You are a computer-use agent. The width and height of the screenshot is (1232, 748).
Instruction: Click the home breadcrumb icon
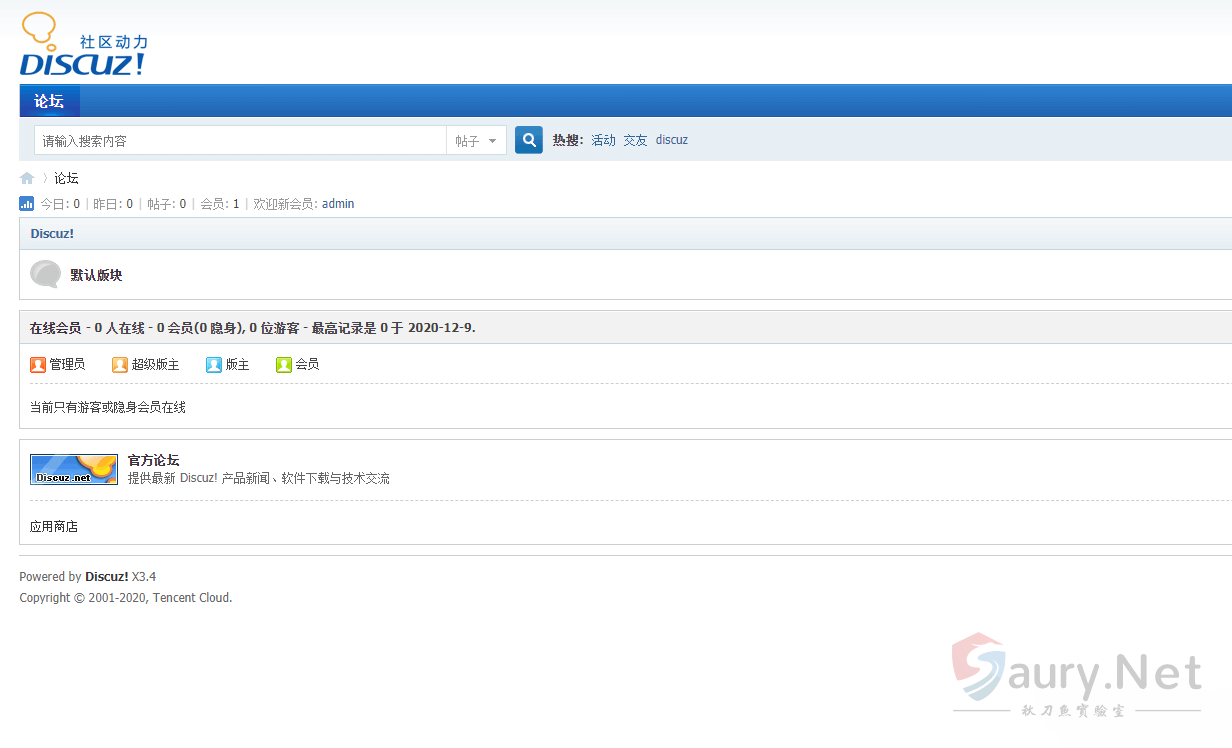pos(27,178)
